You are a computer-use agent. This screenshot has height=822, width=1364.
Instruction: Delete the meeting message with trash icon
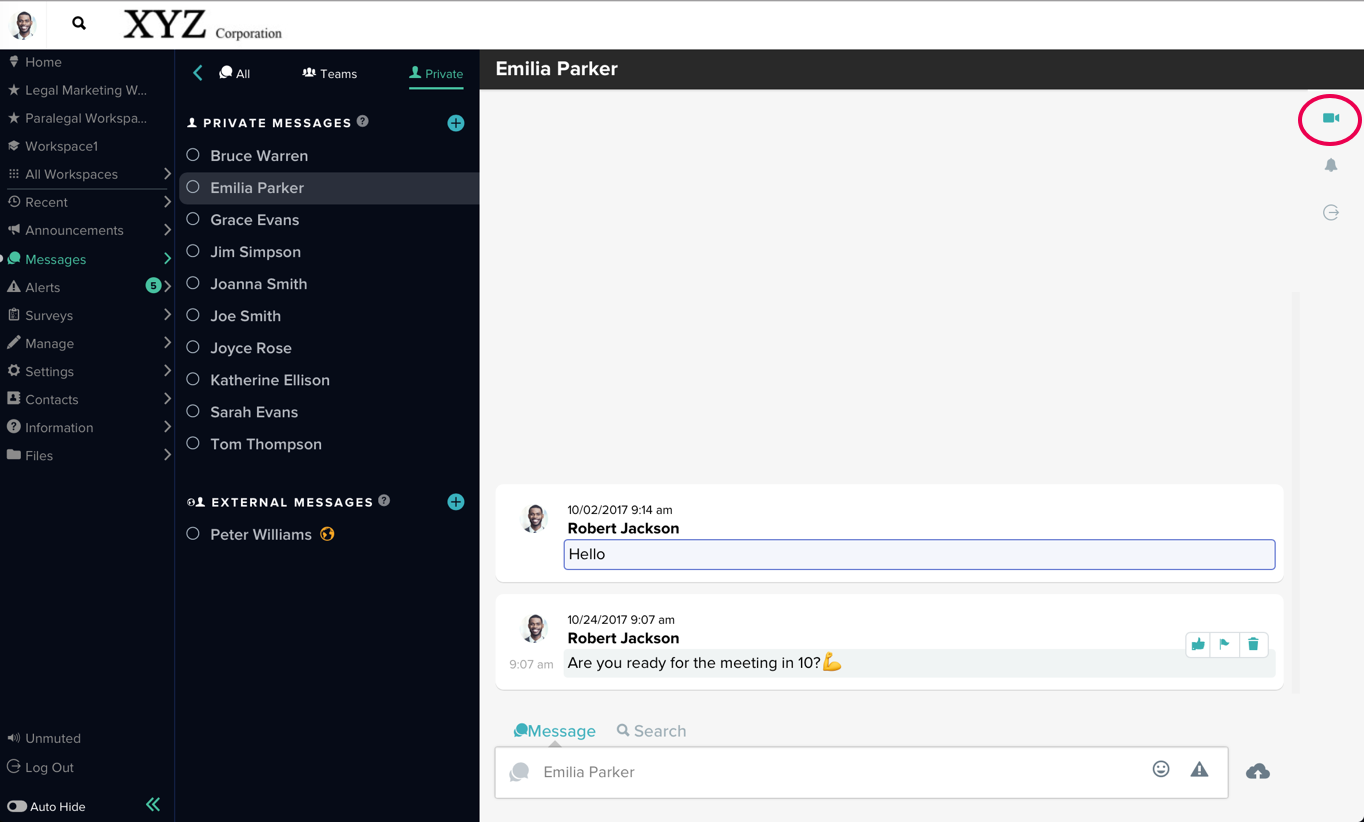pyautogui.click(x=1253, y=645)
